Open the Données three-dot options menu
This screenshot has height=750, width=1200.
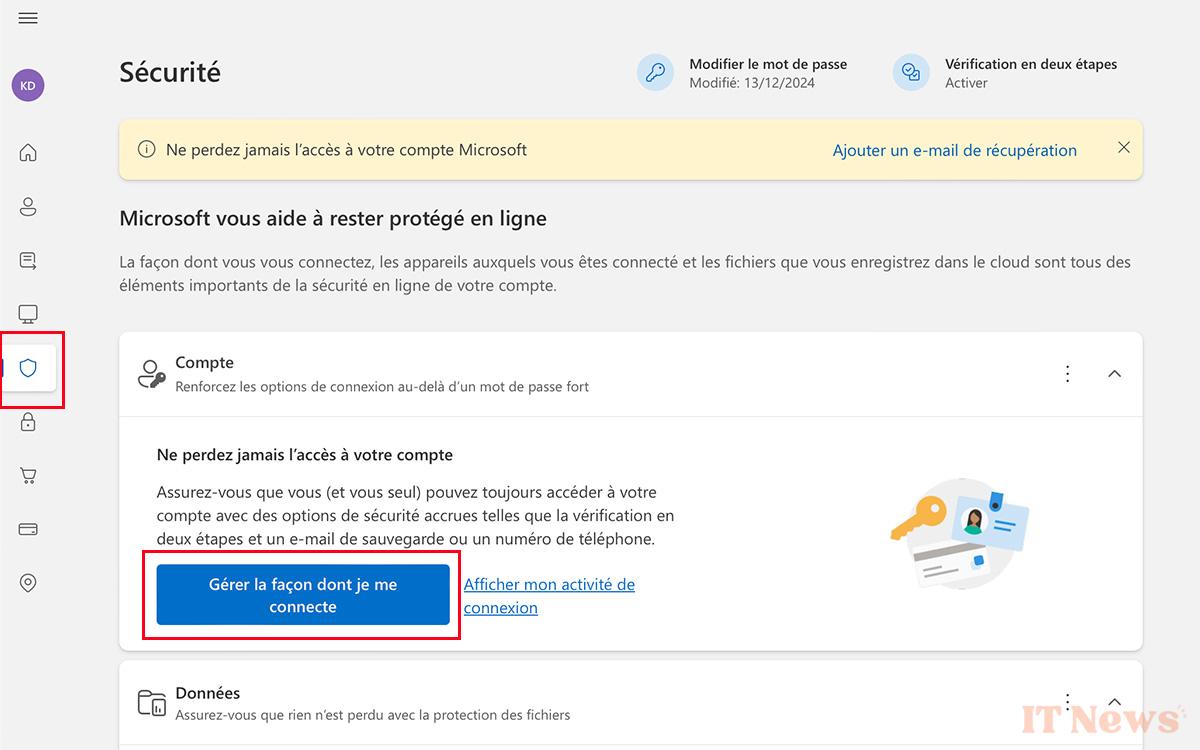(x=1068, y=702)
